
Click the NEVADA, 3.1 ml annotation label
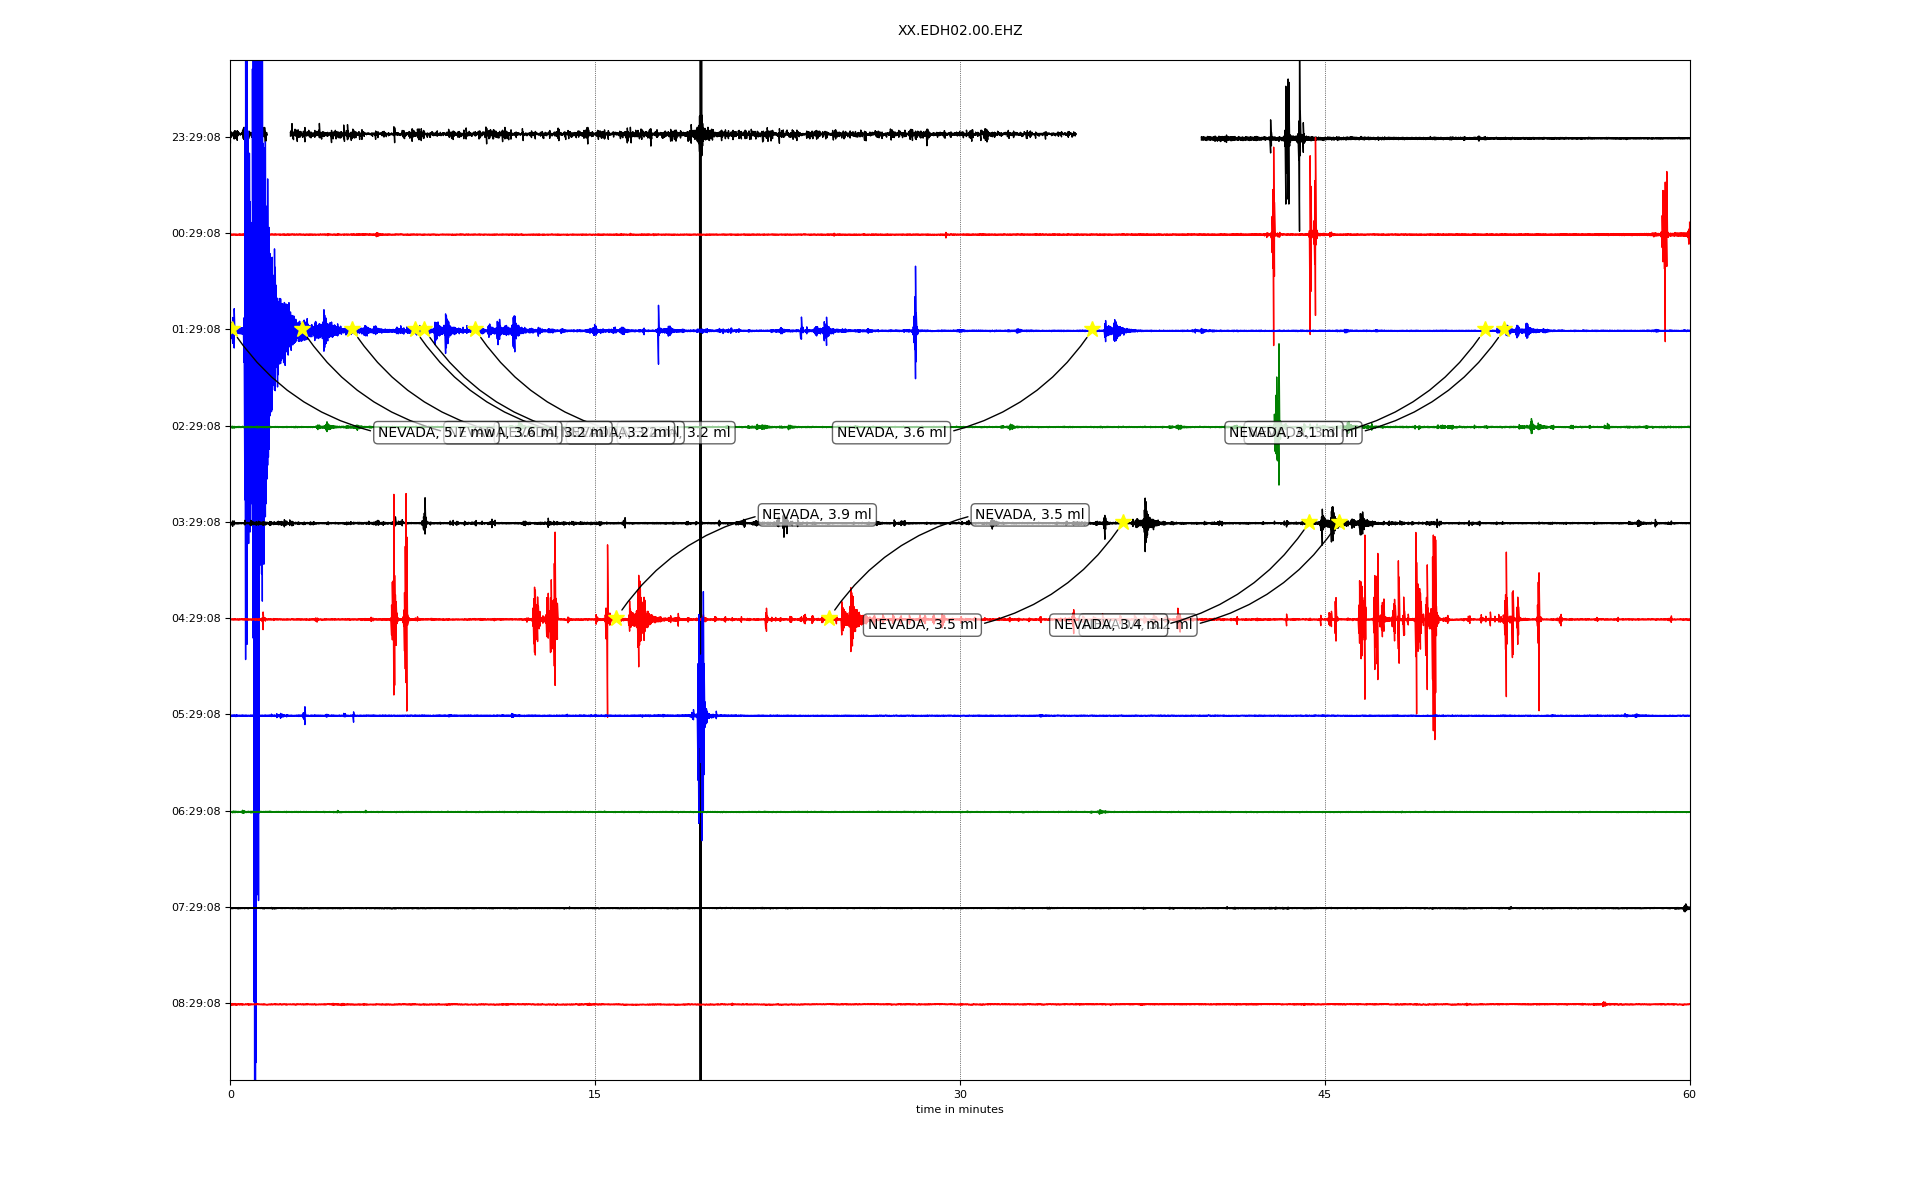pos(1283,433)
